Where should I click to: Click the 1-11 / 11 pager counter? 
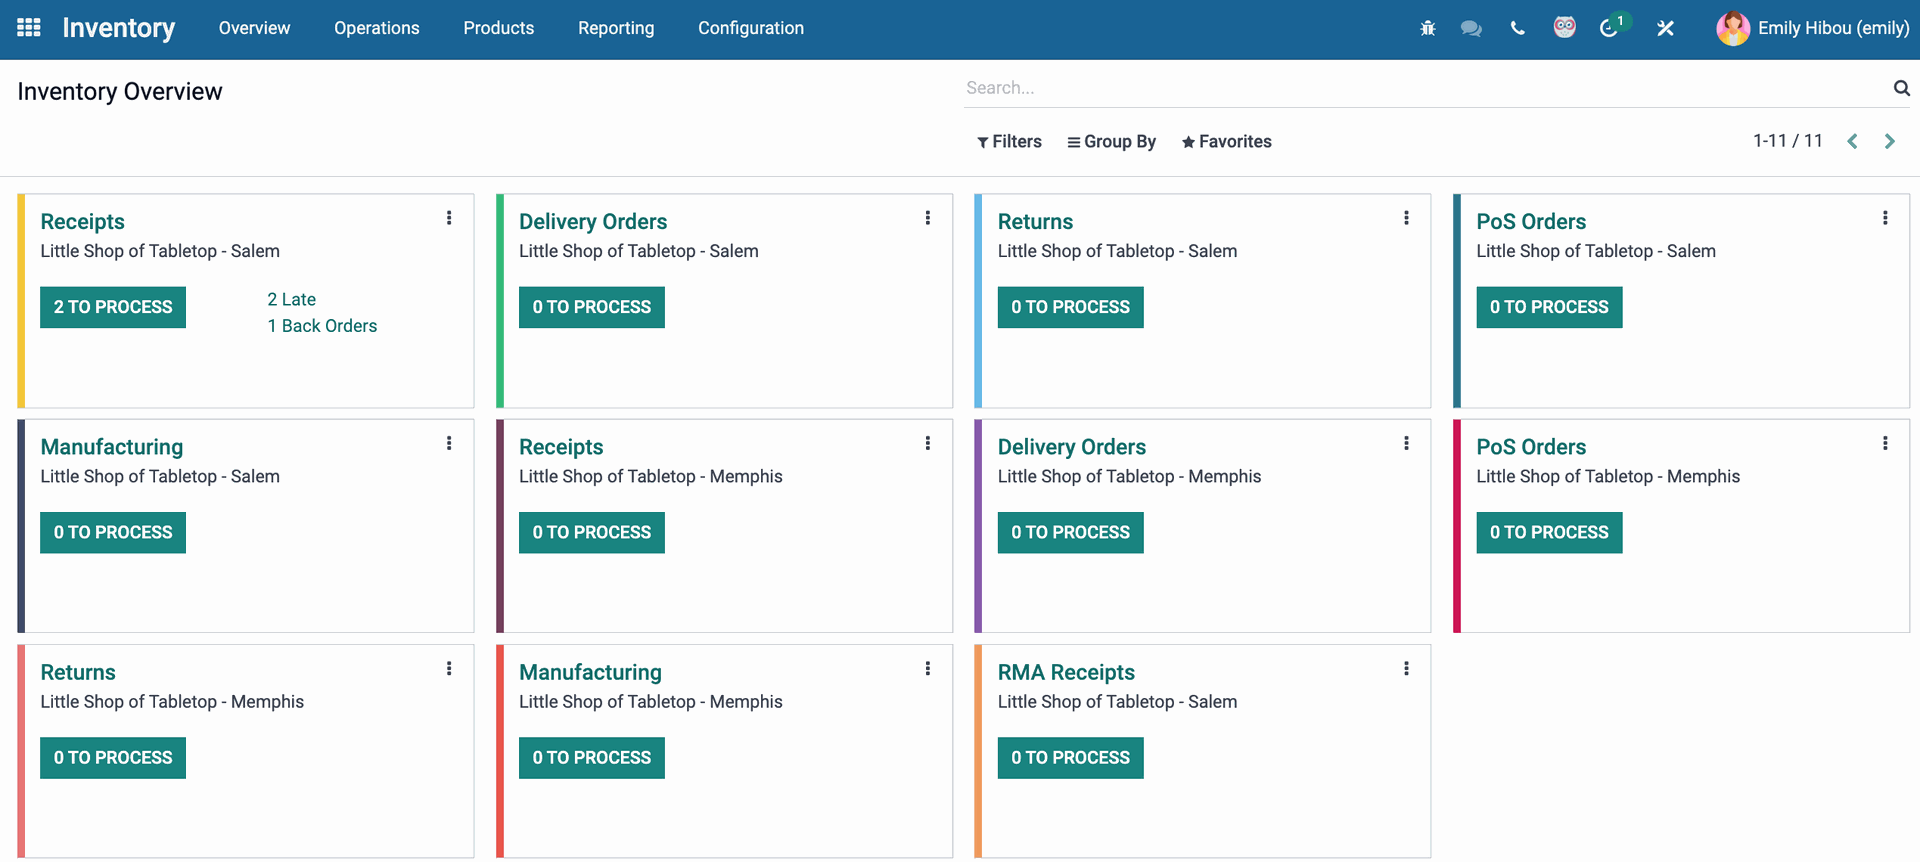point(1788,141)
